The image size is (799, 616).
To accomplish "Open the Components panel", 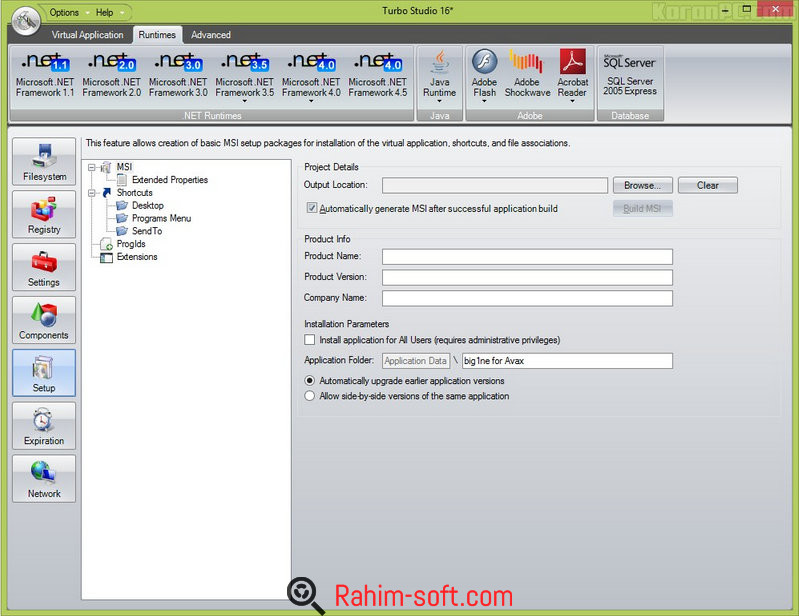I will pyautogui.click(x=44, y=320).
